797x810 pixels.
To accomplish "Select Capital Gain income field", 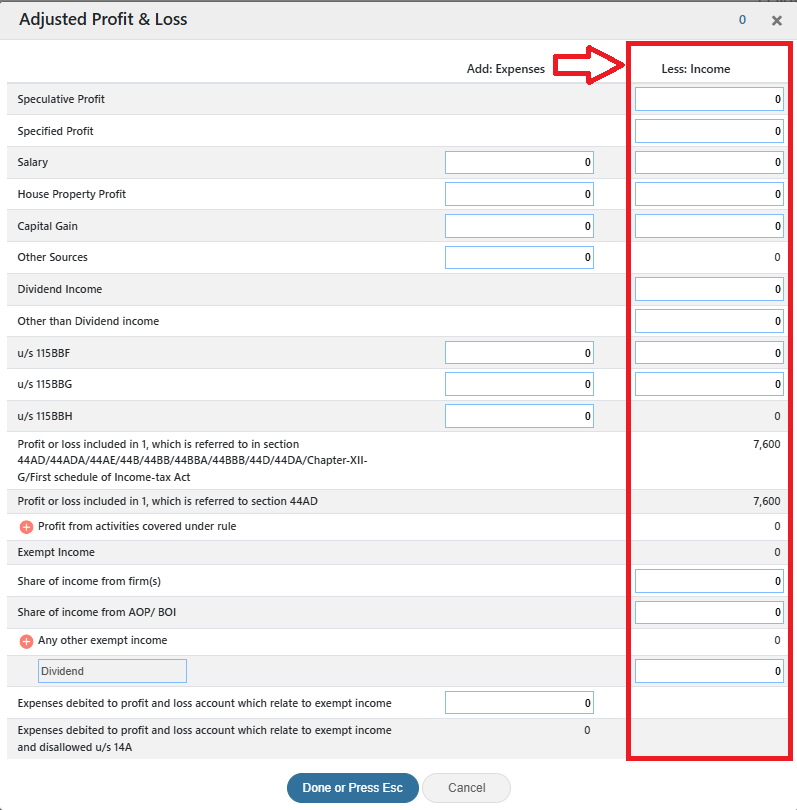I will 709,226.
